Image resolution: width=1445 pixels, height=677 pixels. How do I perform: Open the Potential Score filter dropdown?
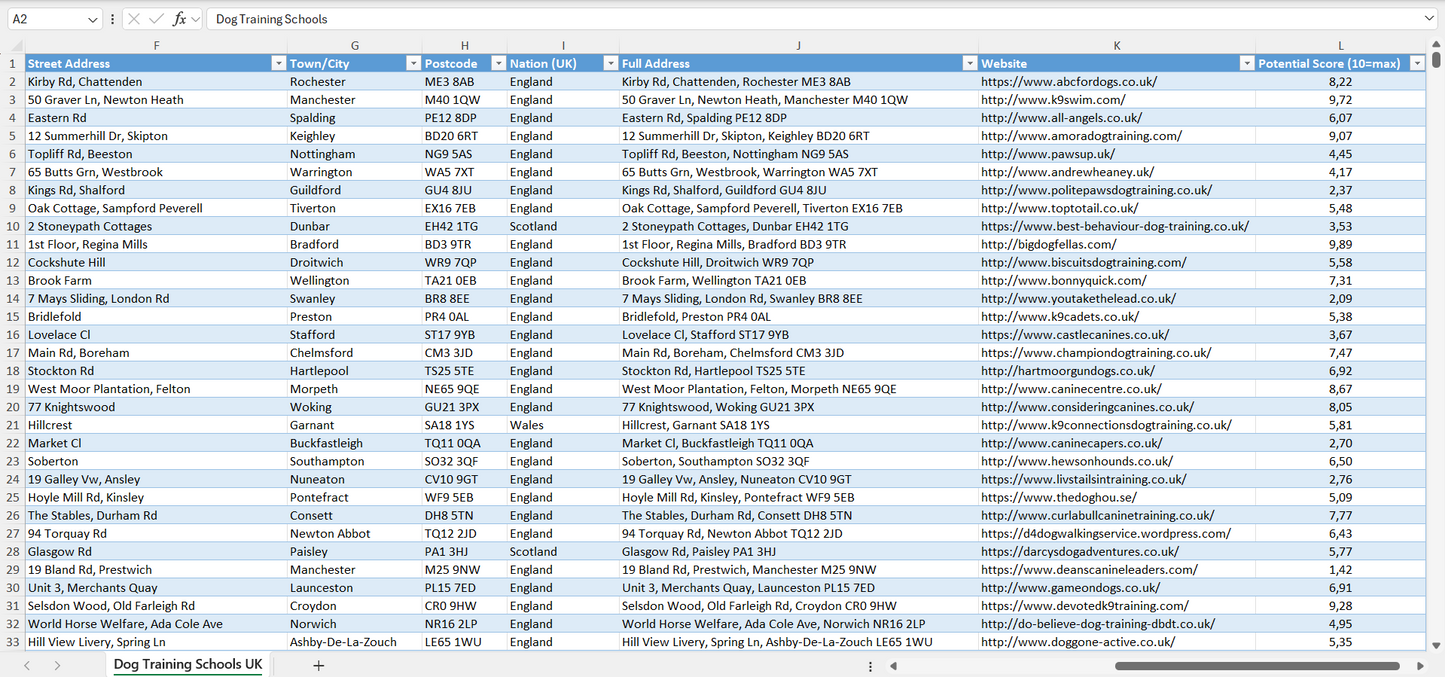coord(1416,63)
